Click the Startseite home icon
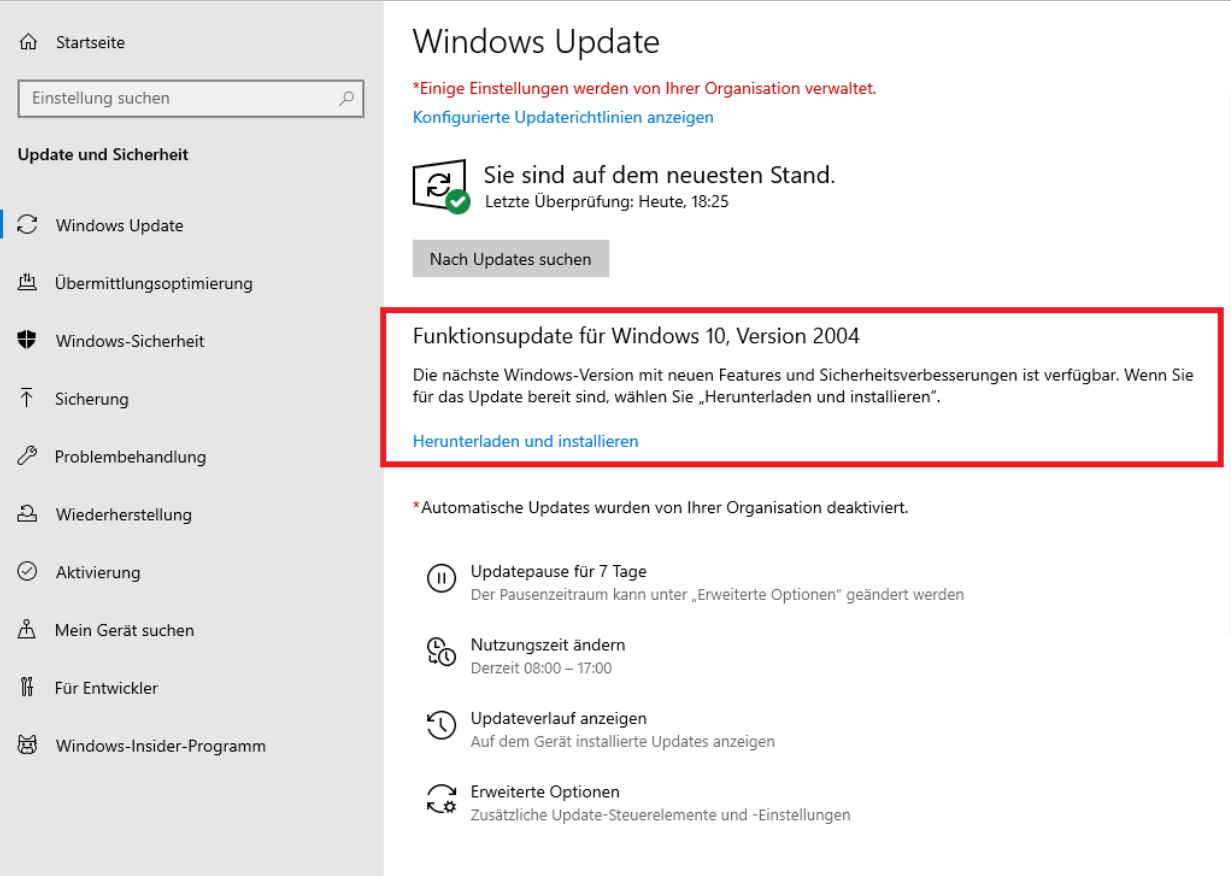This screenshot has height=876, width=1231. (28, 43)
